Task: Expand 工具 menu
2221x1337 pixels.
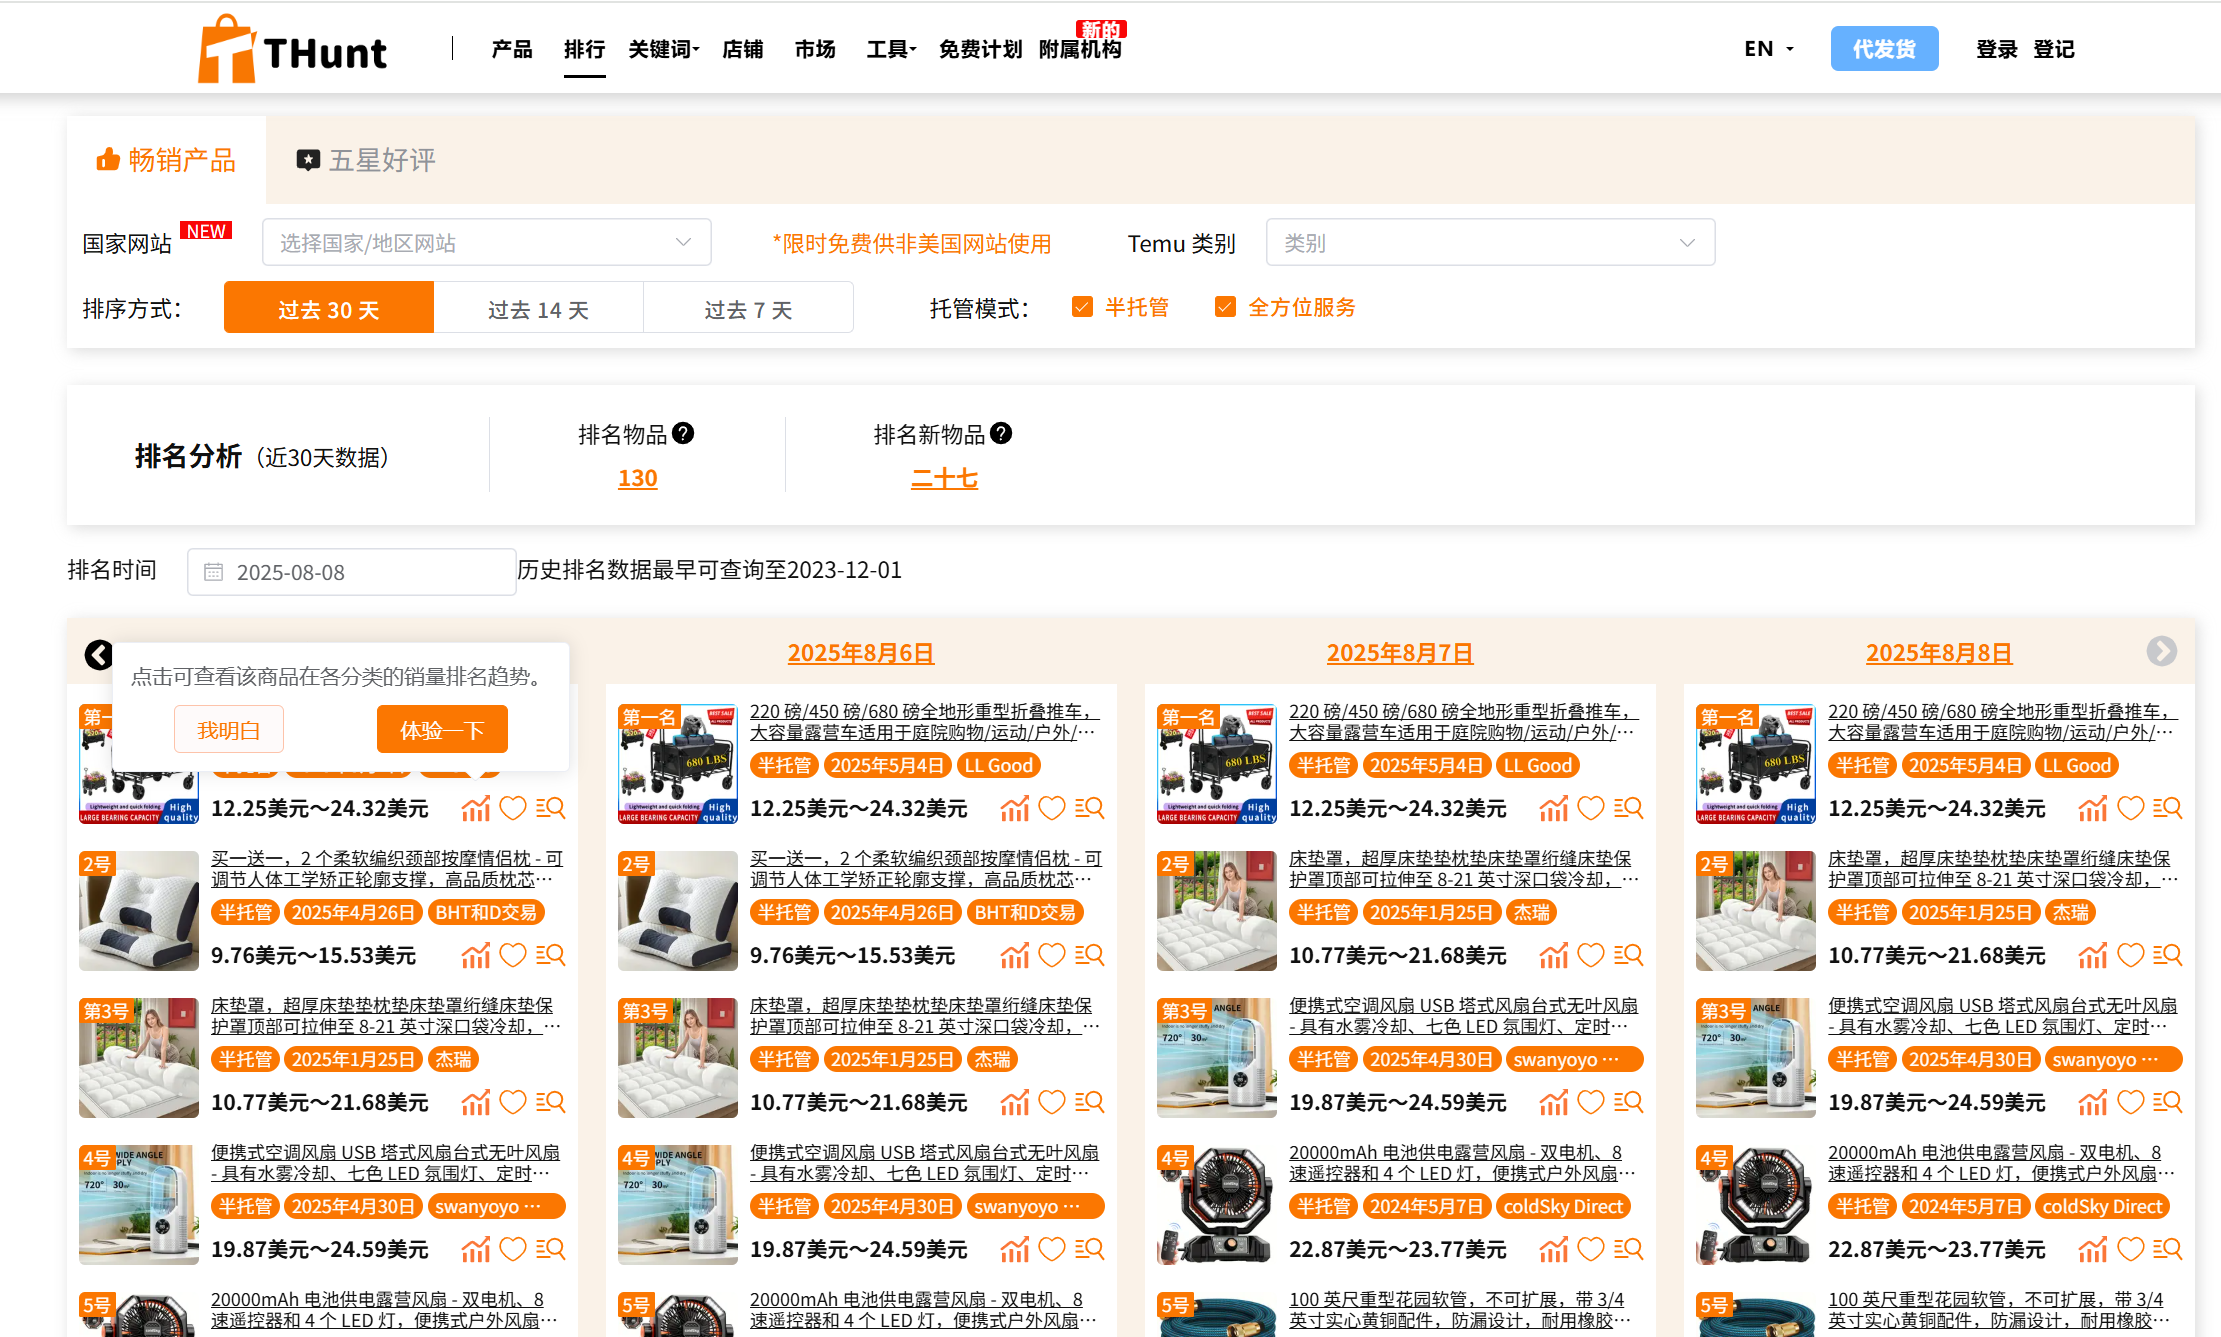Action: pyautogui.click(x=891, y=49)
